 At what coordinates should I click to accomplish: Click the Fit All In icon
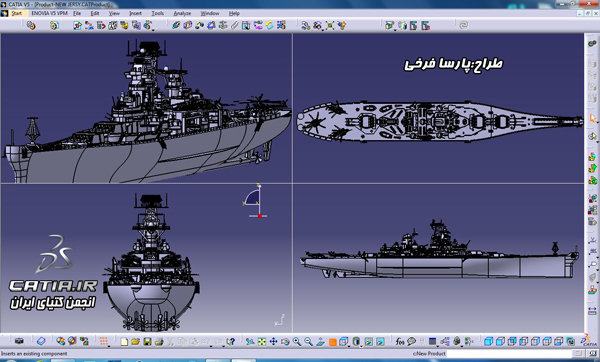[261, 341]
